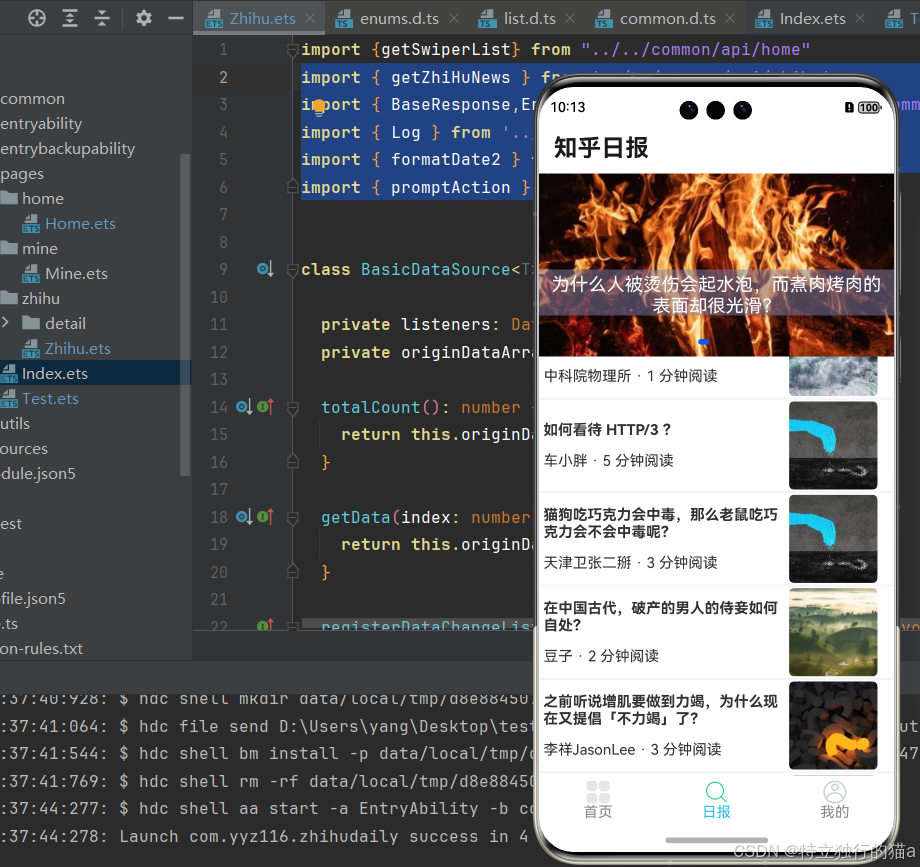The width and height of the screenshot is (920, 867).
Task: Tap the banner headline 为什么人被烫伤会起水泡
Action: point(716,294)
